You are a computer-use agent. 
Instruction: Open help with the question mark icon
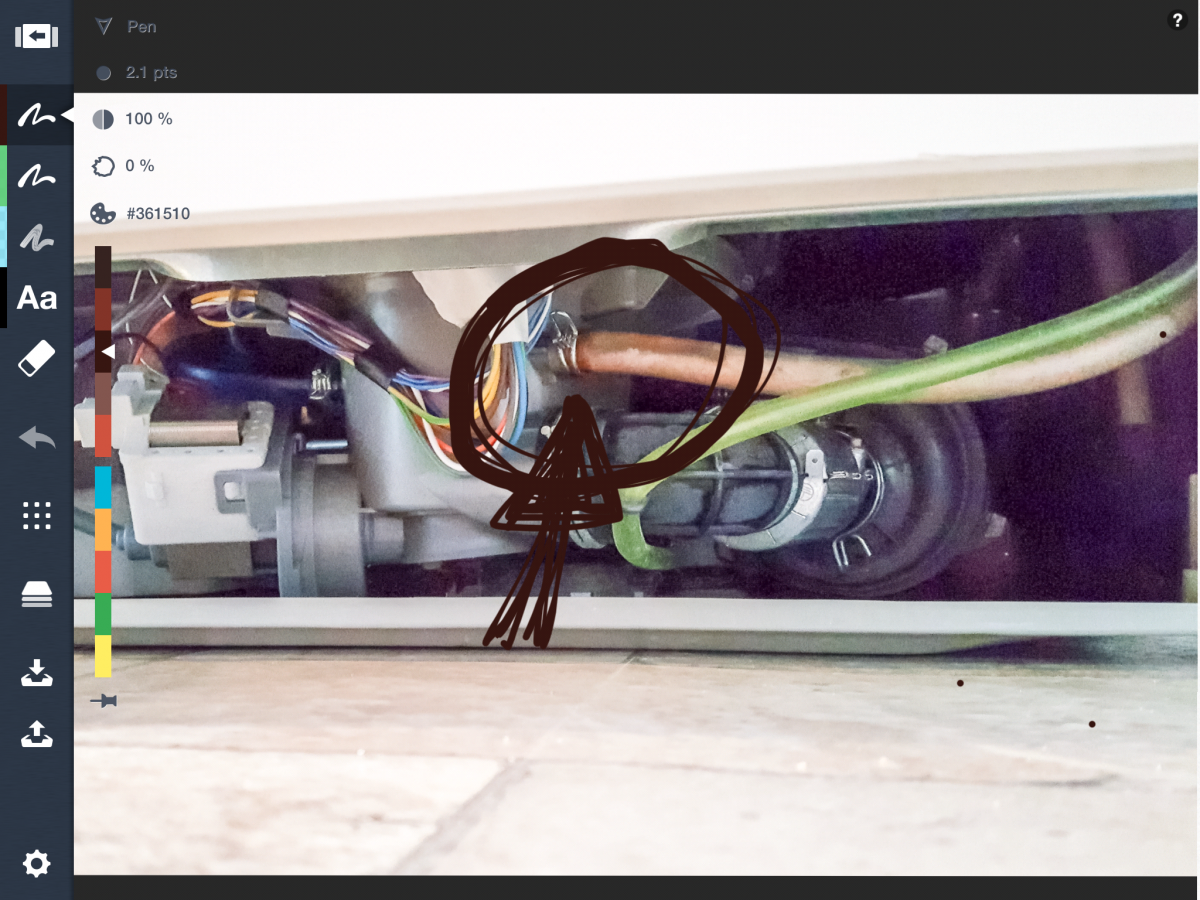1177,21
